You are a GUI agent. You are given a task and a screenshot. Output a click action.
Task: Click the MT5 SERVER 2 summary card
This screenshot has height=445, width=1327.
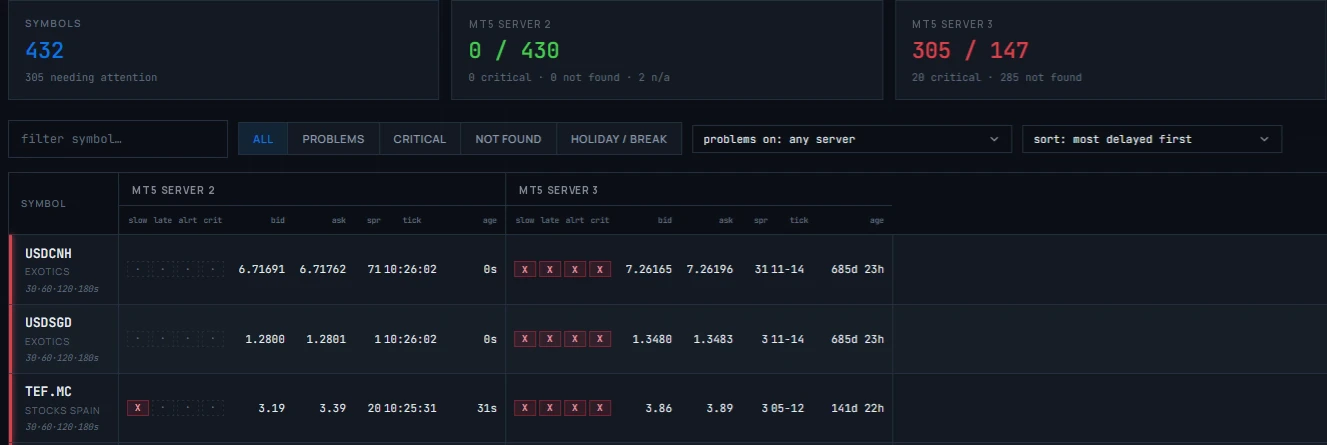(667, 49)
